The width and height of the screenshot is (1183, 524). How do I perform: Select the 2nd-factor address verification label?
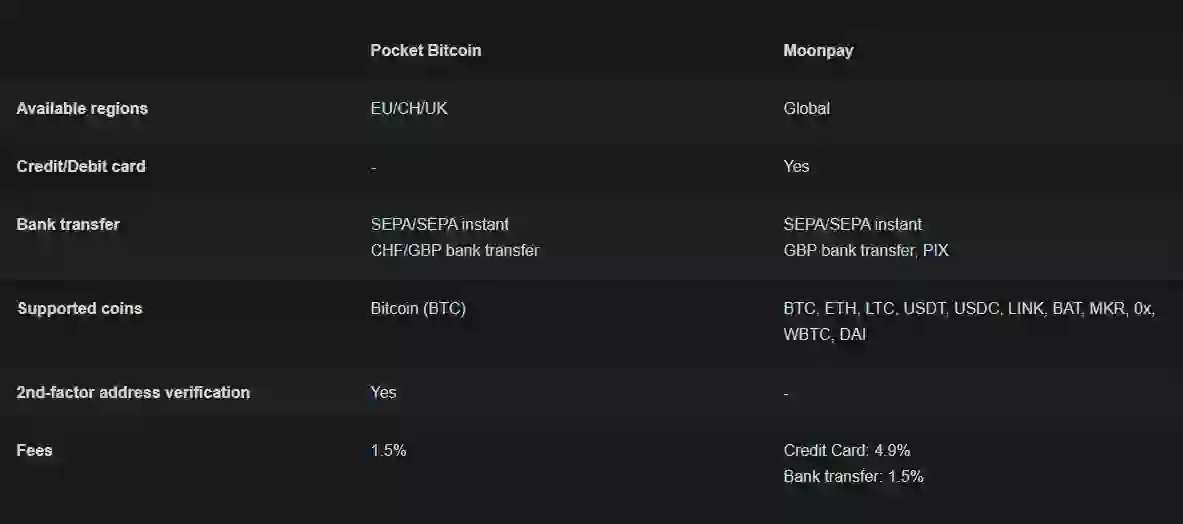pyautogui.click(x=133, y=392)
